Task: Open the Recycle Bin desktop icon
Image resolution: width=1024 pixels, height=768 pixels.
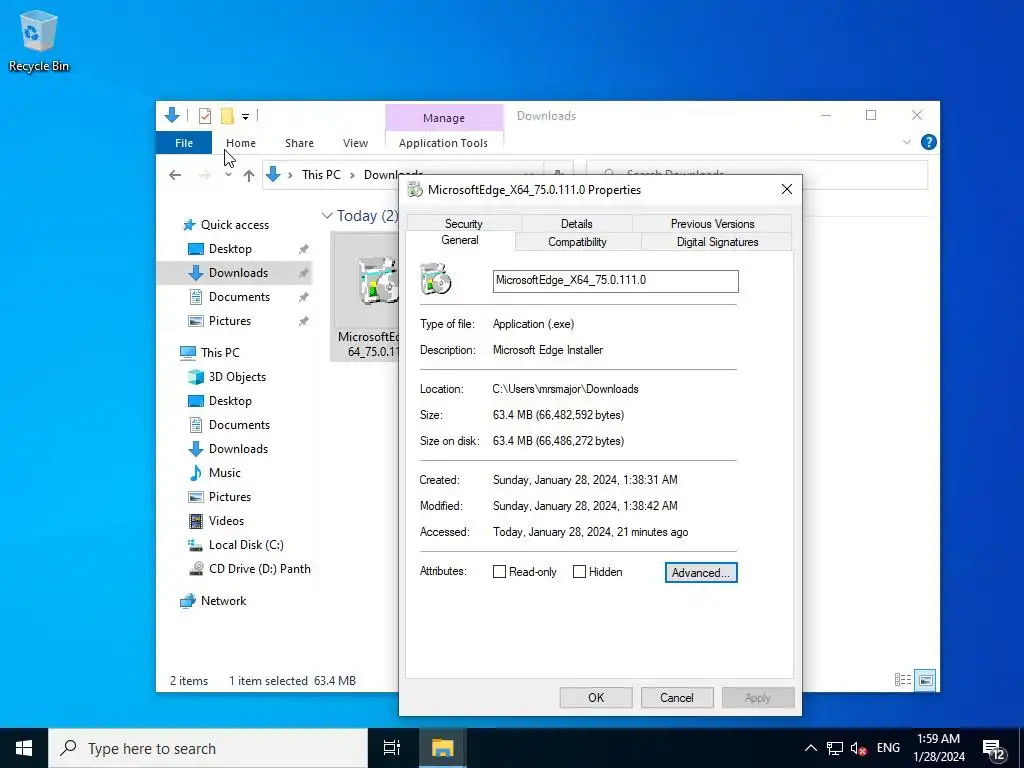Action: coord(38,40)
